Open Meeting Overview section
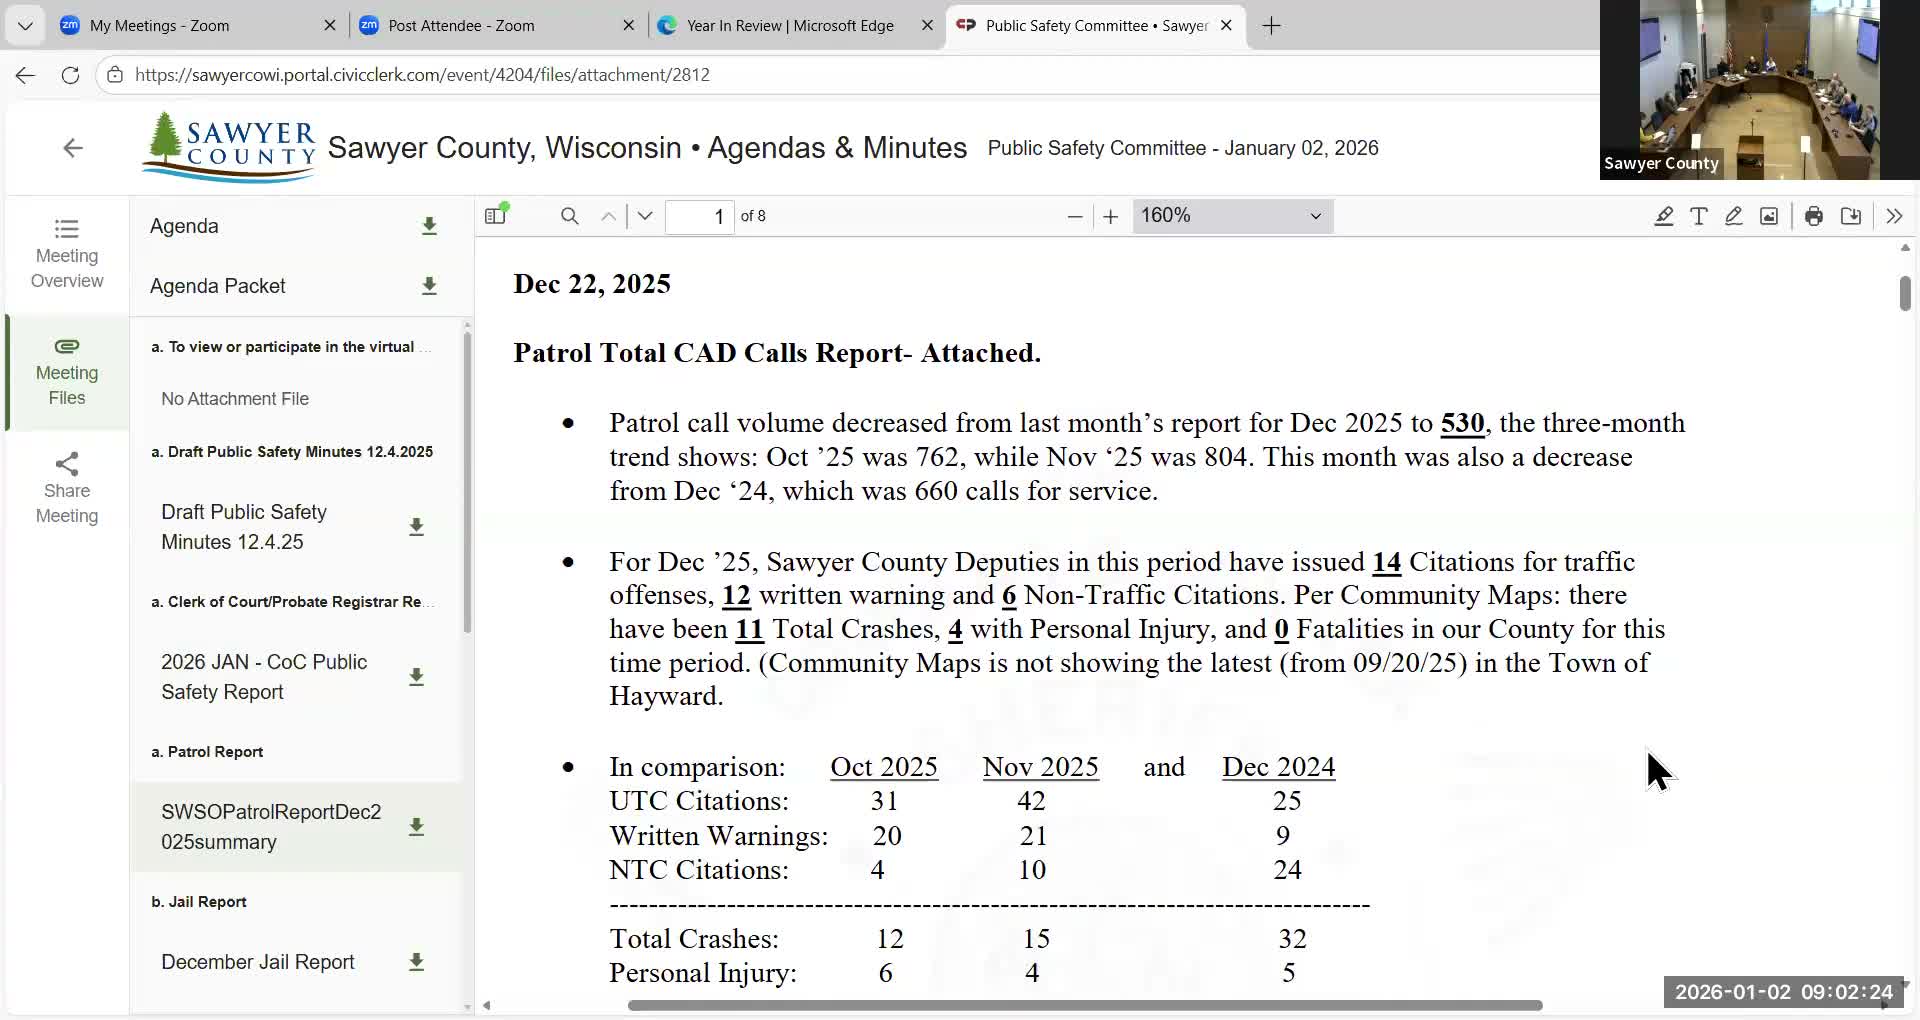The width and height of the screenshot is (1920, 1020). pyautogui.click(x=67, y=254)
